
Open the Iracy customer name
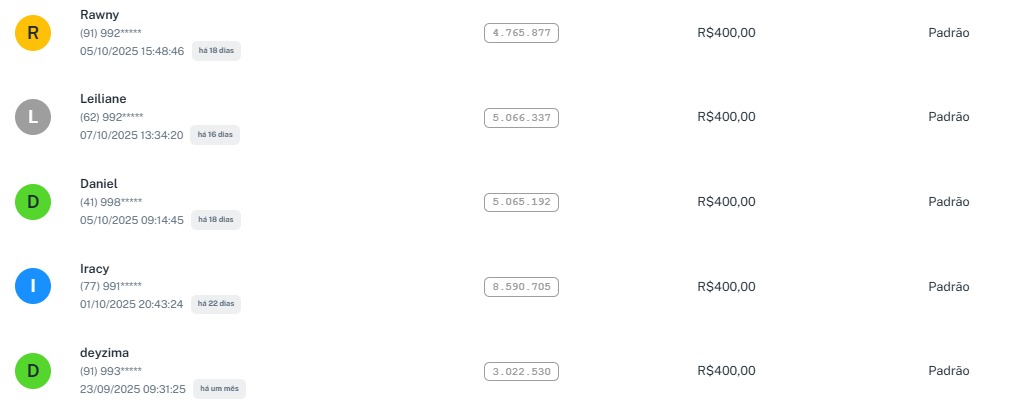coord(95,268)
